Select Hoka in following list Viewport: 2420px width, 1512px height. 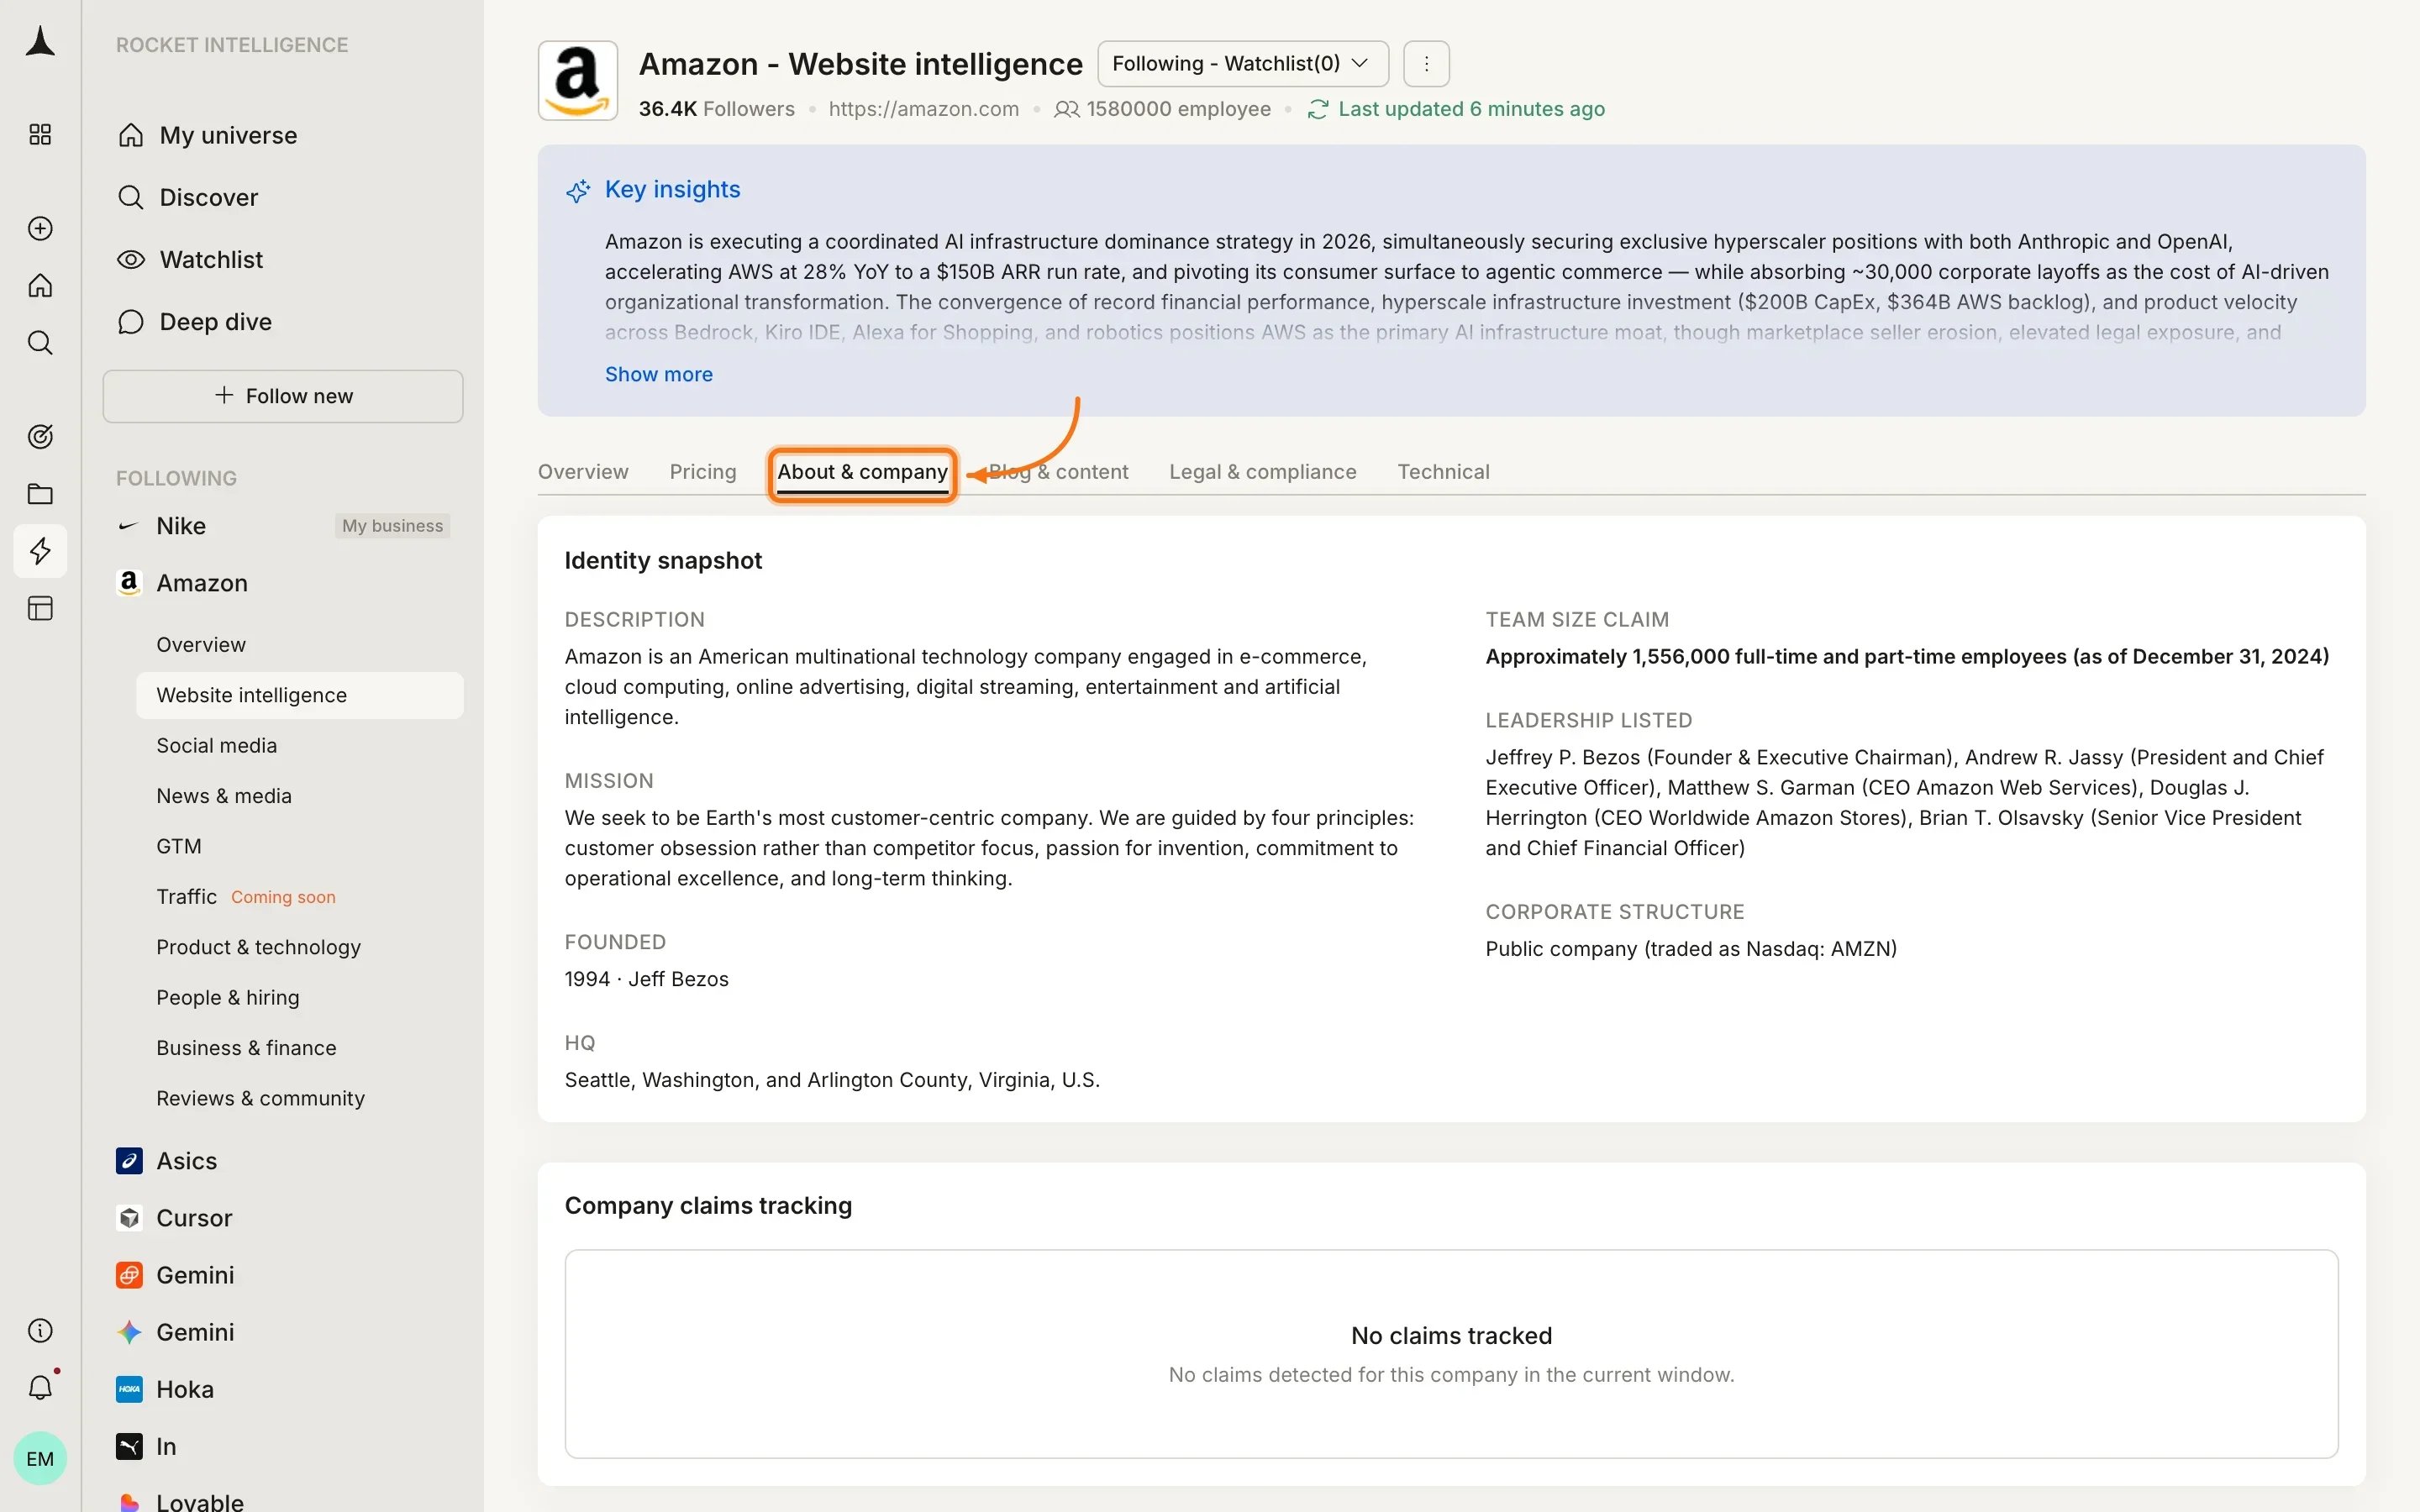[185, 1389]
